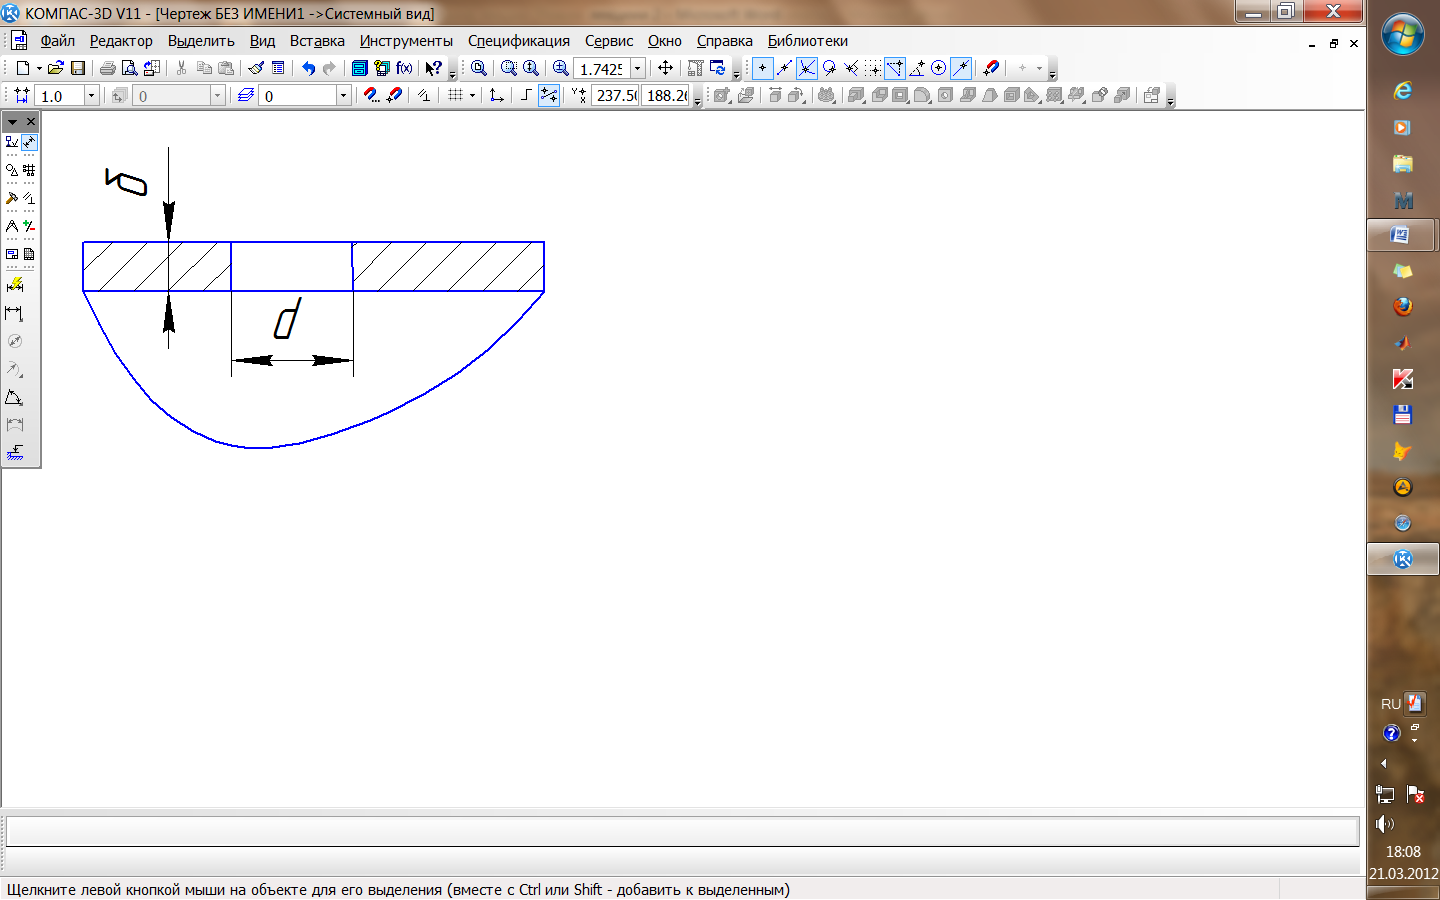Select the Angular dimension tool
The height and width of the screenshot is (900, 1440).
[x=14, y=398]
